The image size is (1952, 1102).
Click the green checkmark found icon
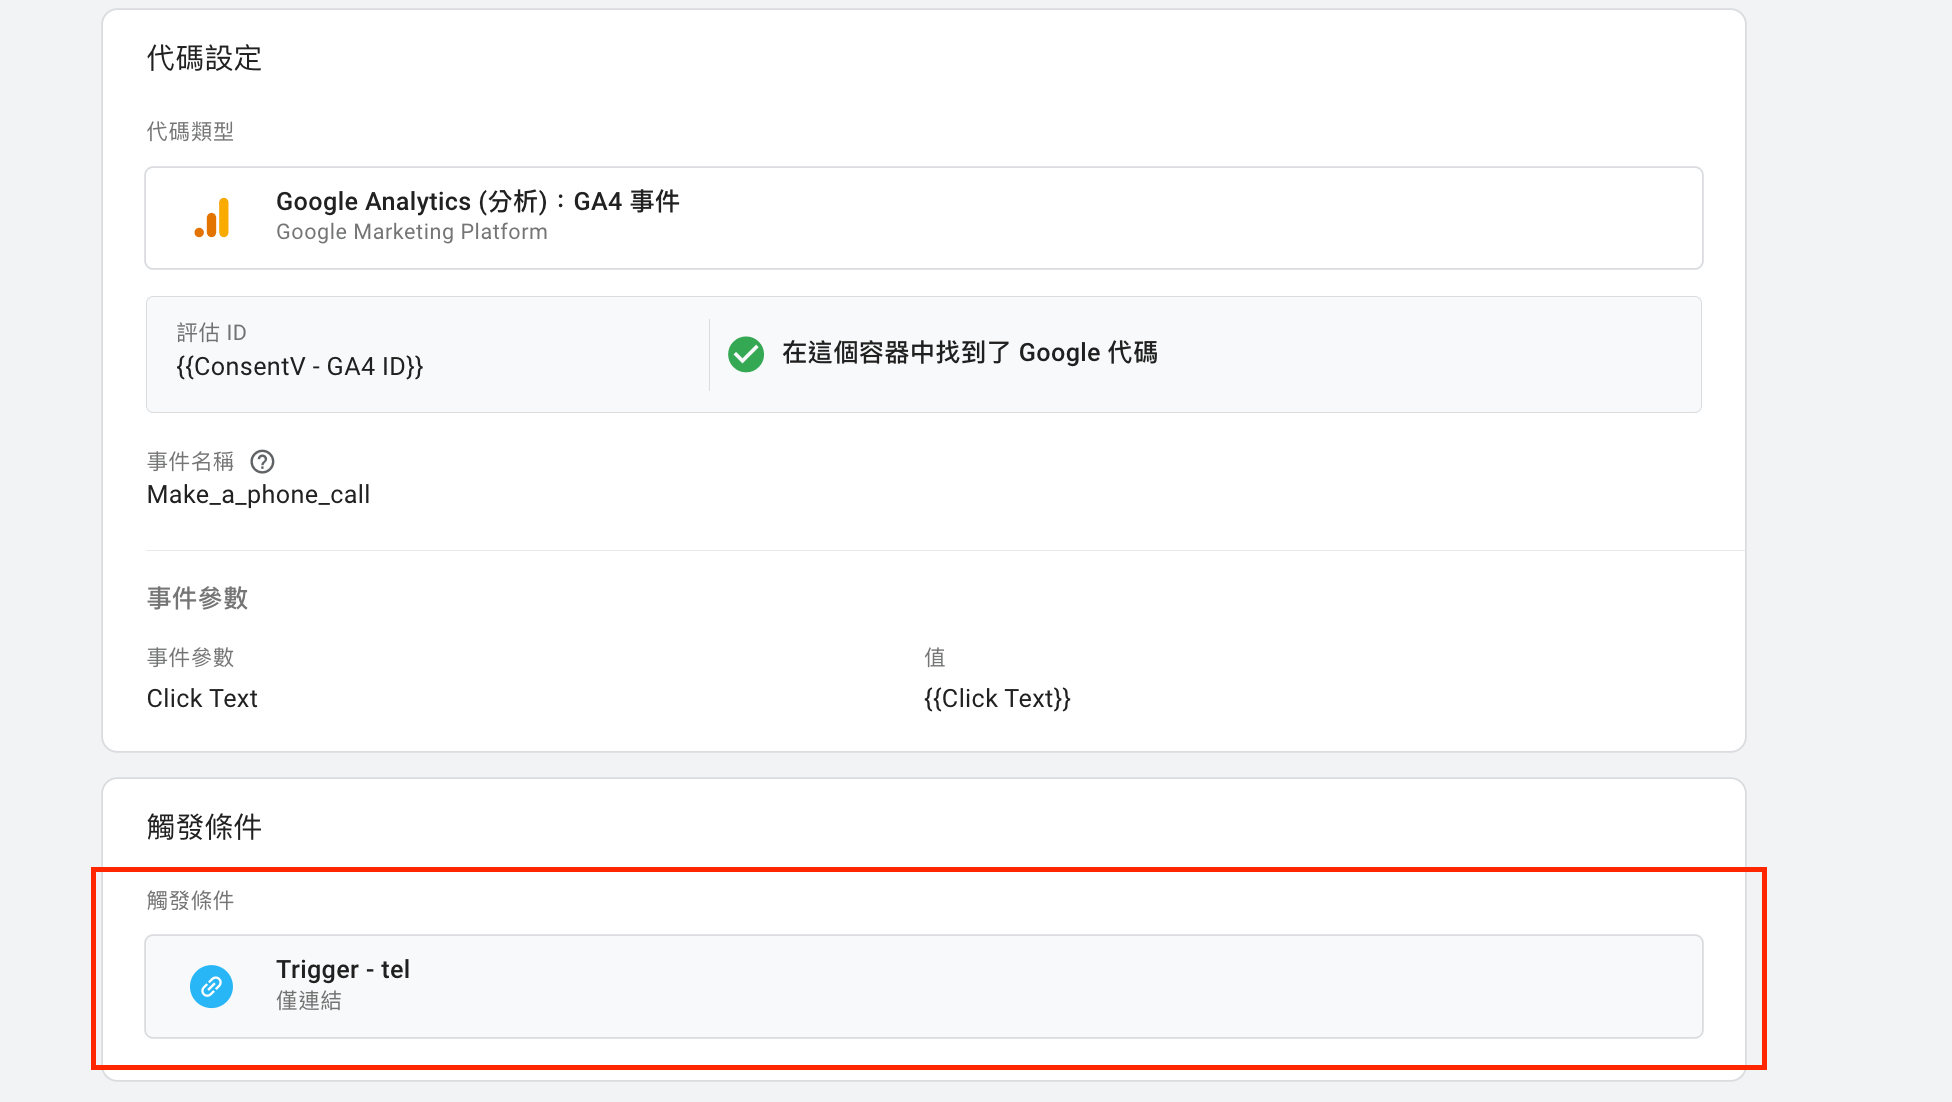click(x=746, y=354)
